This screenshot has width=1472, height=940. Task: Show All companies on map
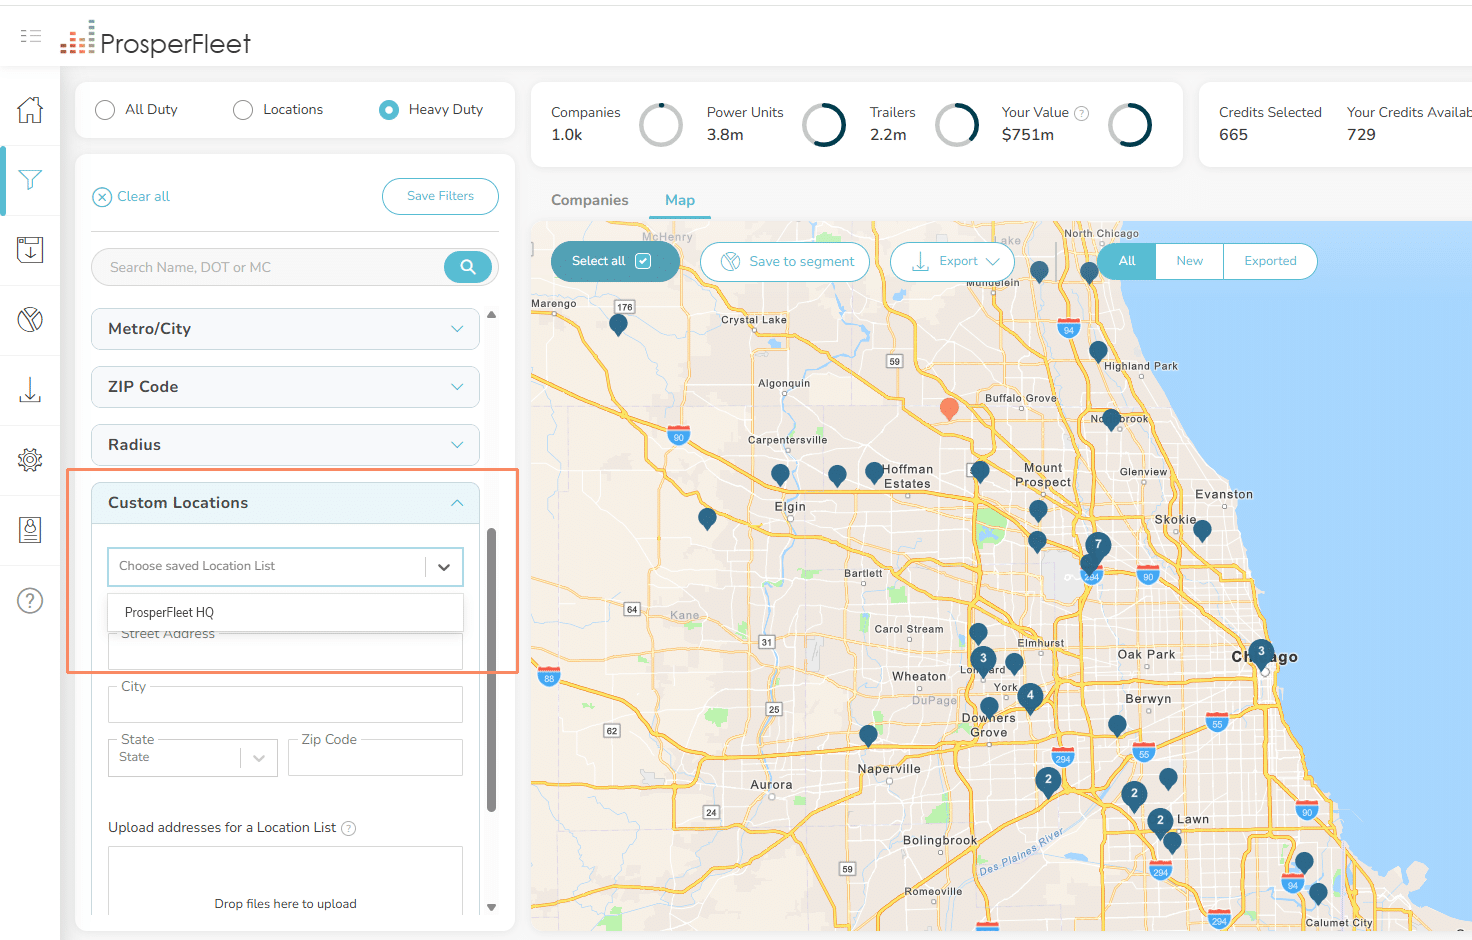1127,261
